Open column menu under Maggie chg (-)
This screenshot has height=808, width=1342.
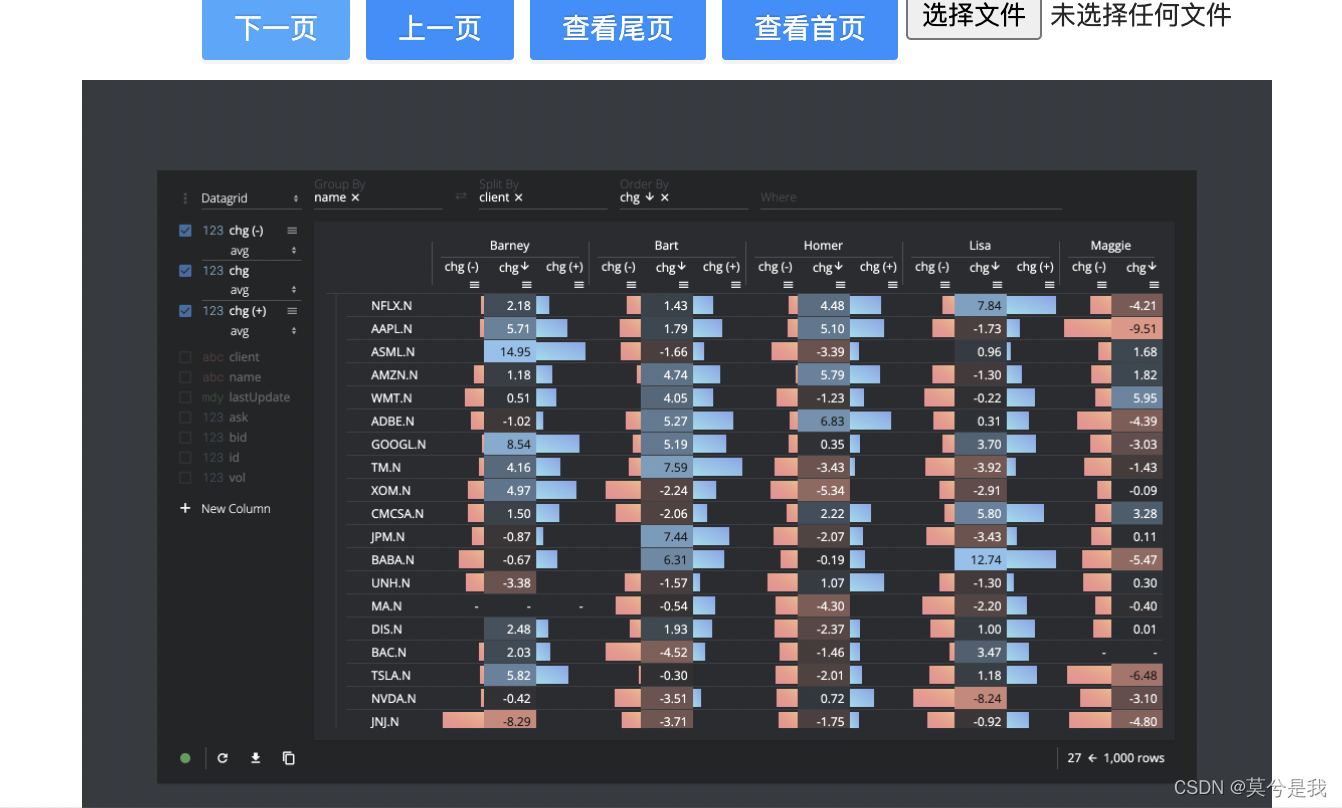(x=1101, y=284)
